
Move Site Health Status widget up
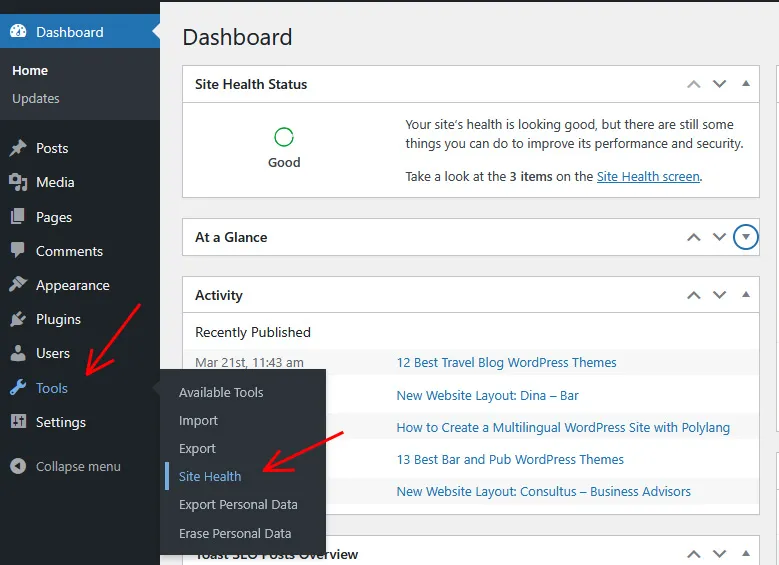[694, 84]
